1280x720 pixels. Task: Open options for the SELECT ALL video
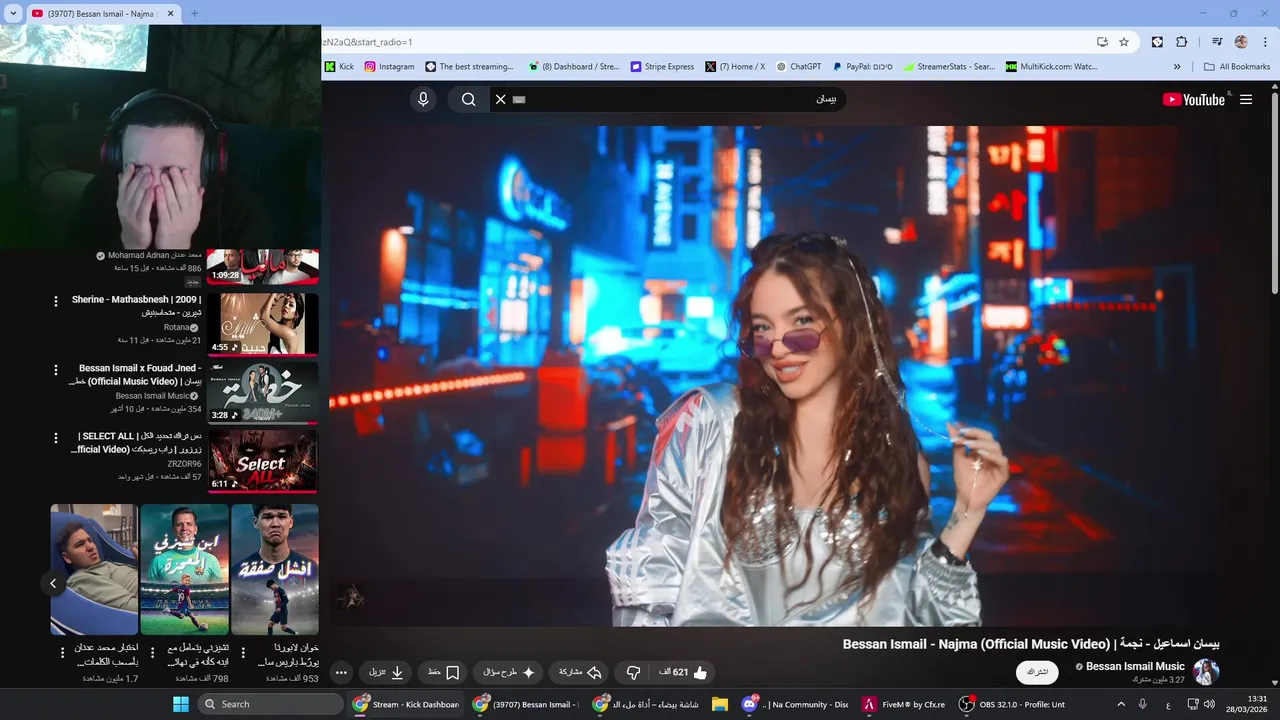click(56, 438)
